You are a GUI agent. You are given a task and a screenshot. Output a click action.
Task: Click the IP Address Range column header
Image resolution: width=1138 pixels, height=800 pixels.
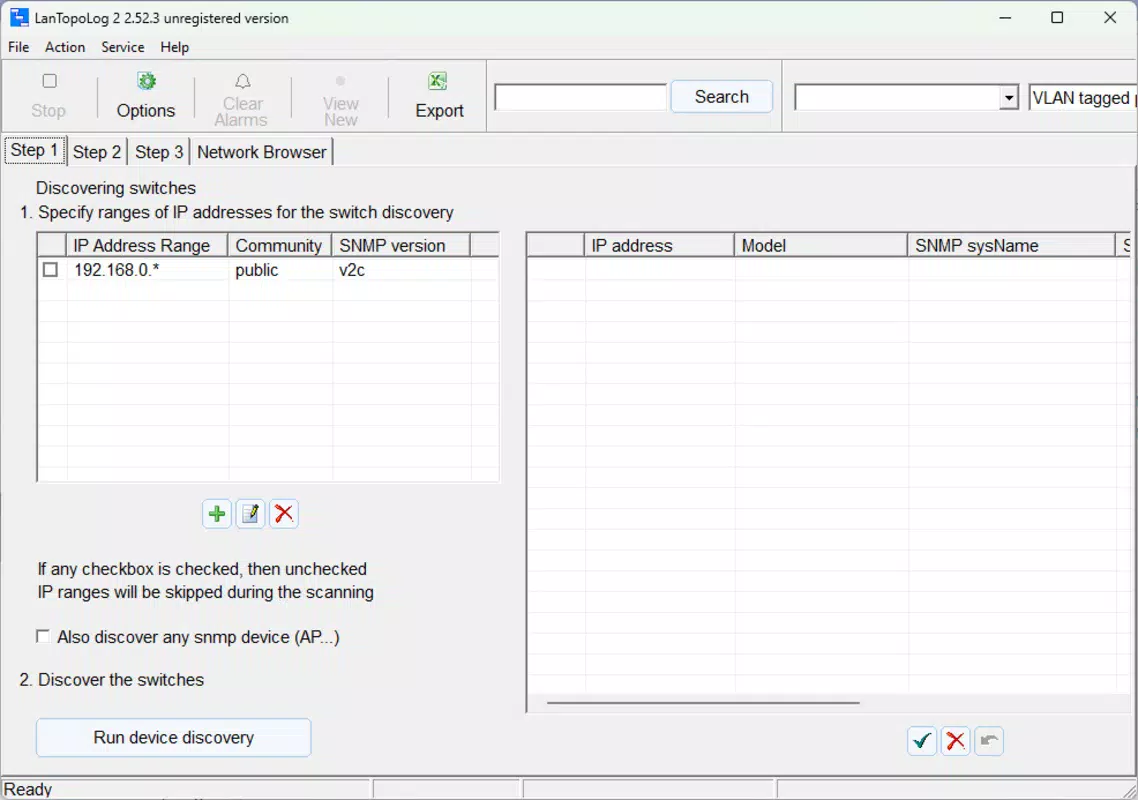tap(147, 245)
